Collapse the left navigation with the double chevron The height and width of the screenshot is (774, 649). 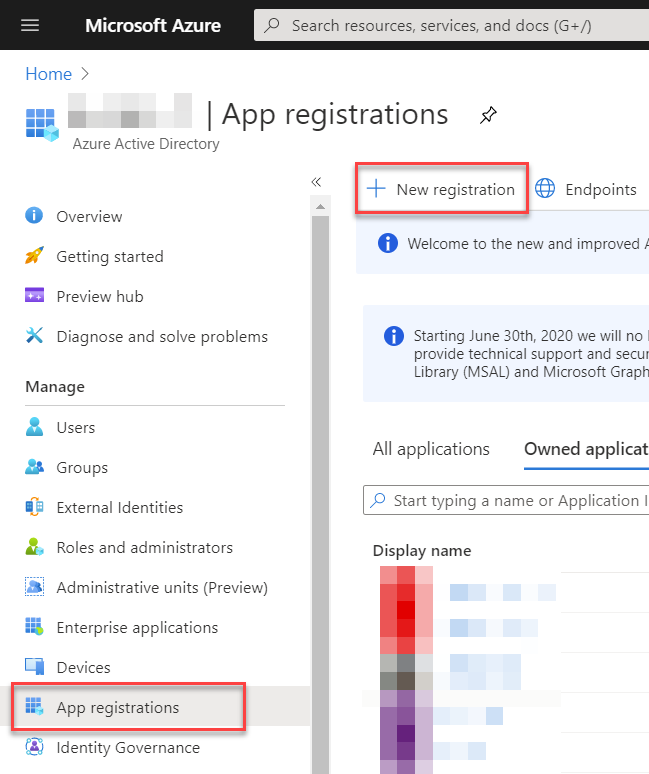[x=316, y=182]
